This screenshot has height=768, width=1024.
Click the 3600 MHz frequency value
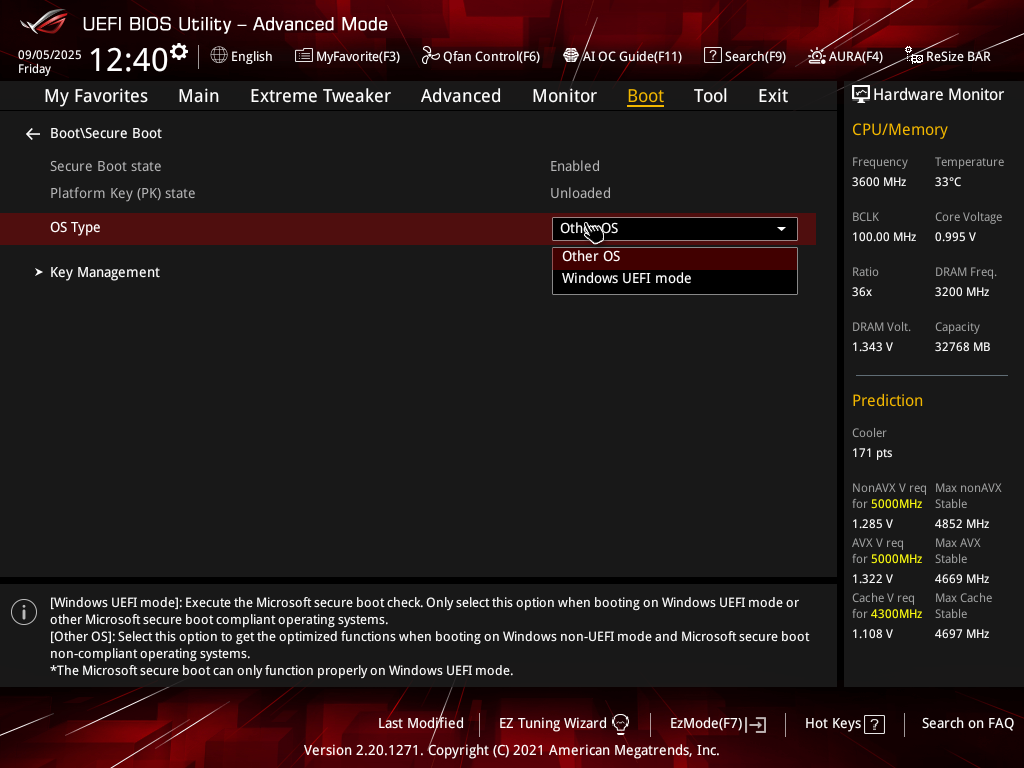click(x=878, y=182)
